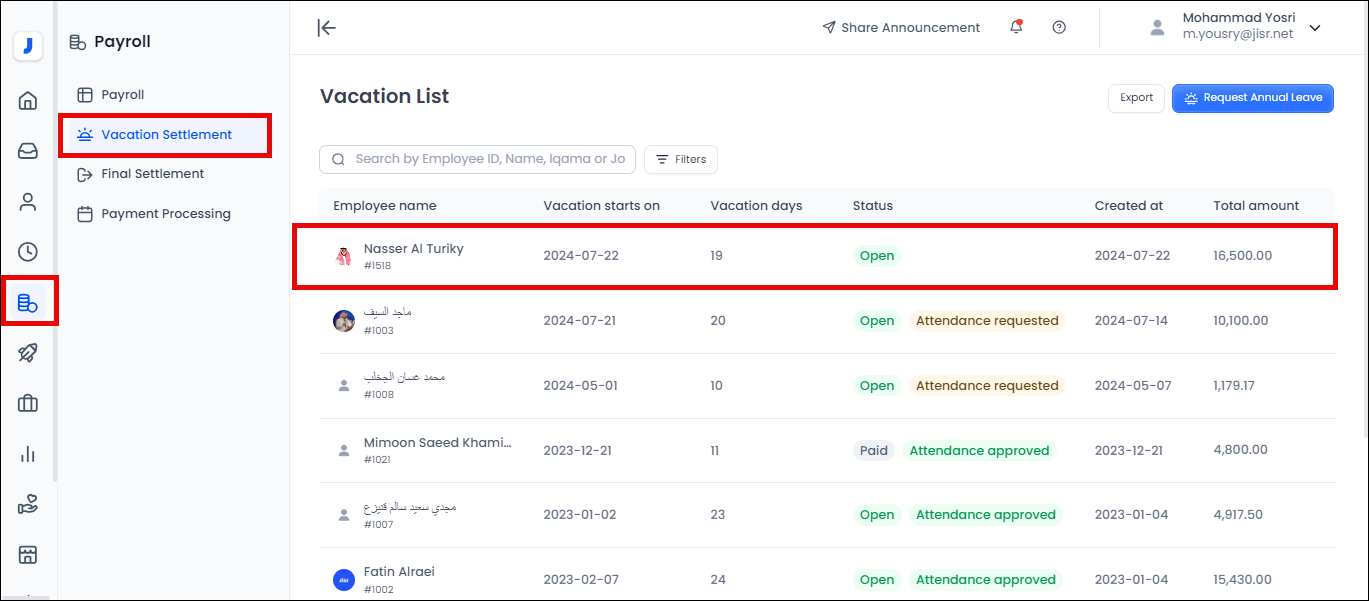1369x601 pixels.
Task: Go to Final Settlement menu item
Action: [152, 174]
